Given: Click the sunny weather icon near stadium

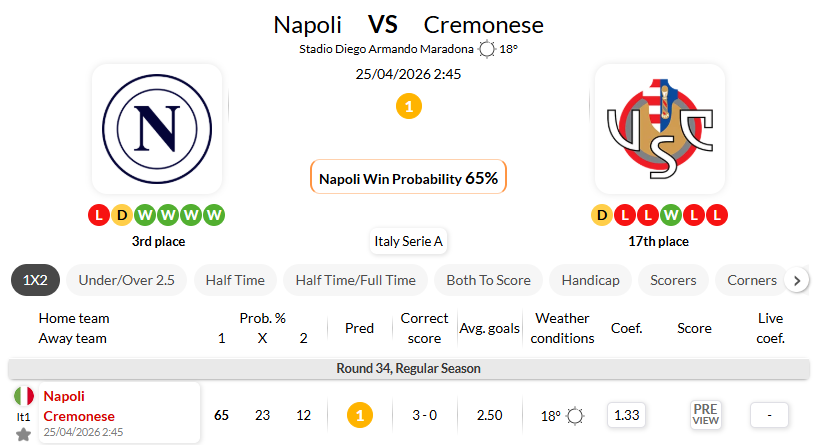Looking at the screenshot, I should click(486, 49).
